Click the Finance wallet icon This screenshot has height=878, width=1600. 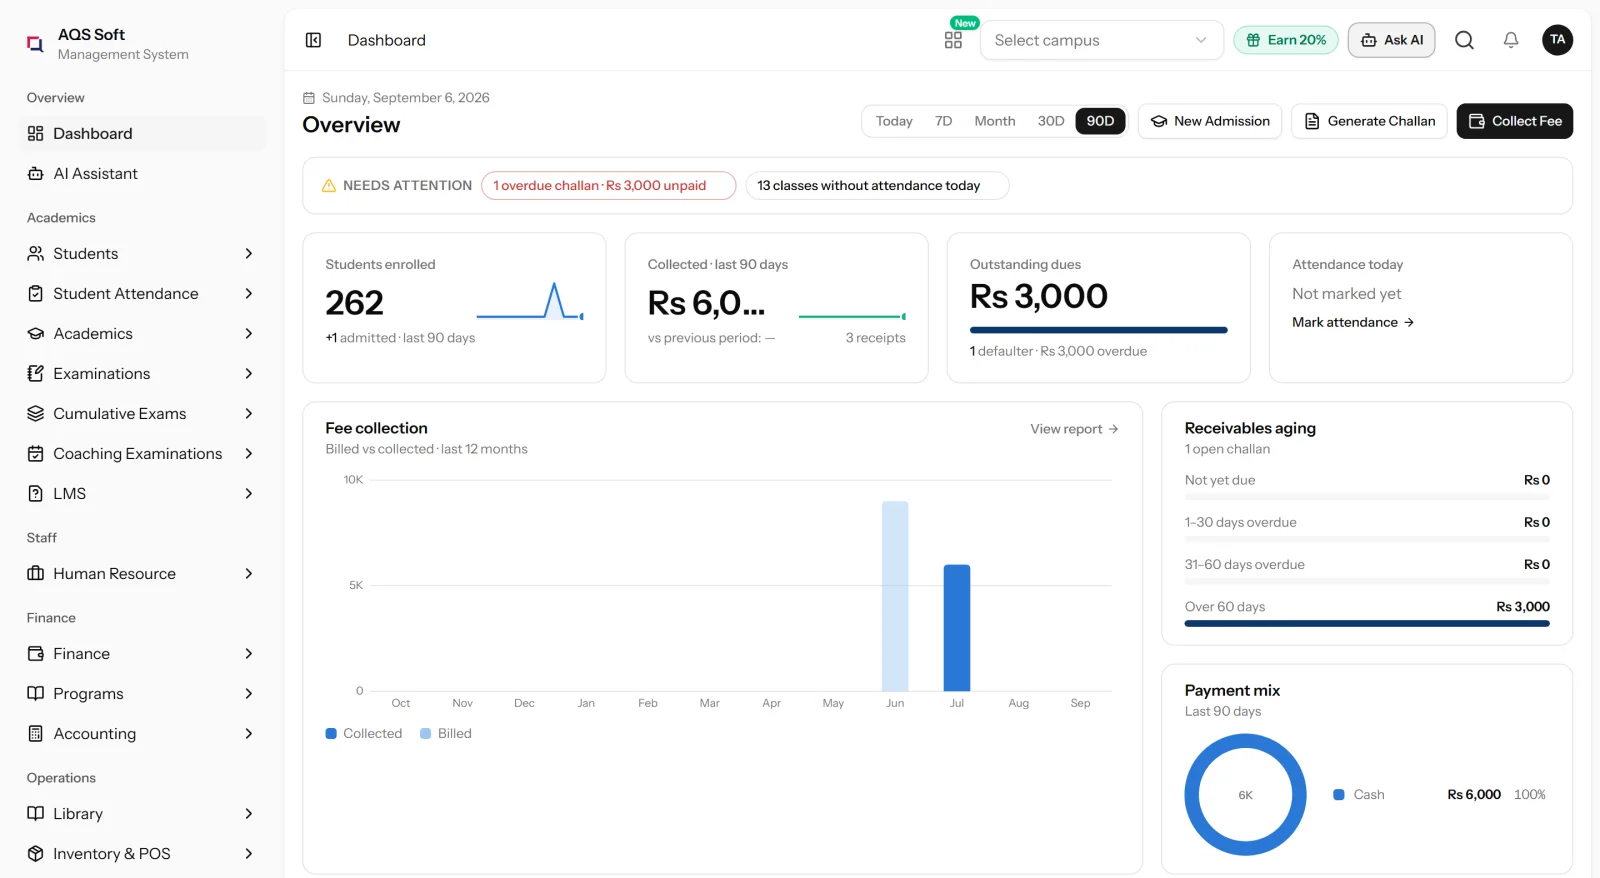[x=36, y=654]
